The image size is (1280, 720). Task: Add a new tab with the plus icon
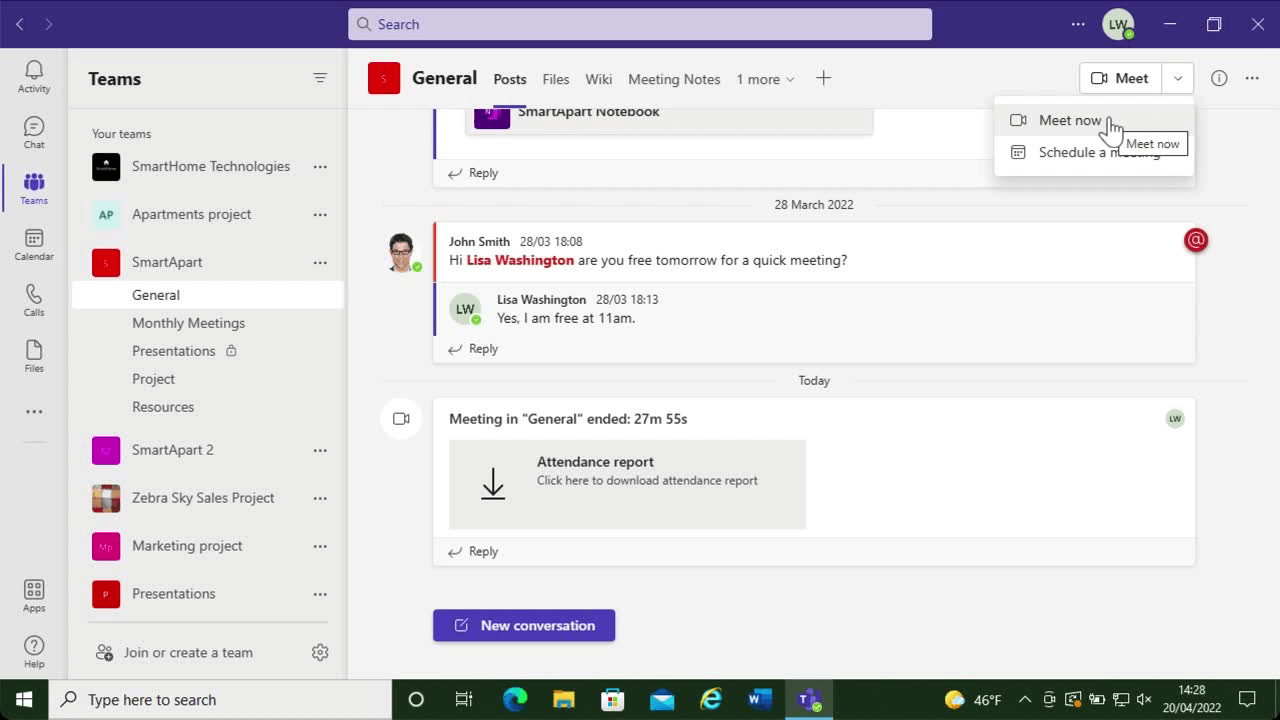(823, 78)
